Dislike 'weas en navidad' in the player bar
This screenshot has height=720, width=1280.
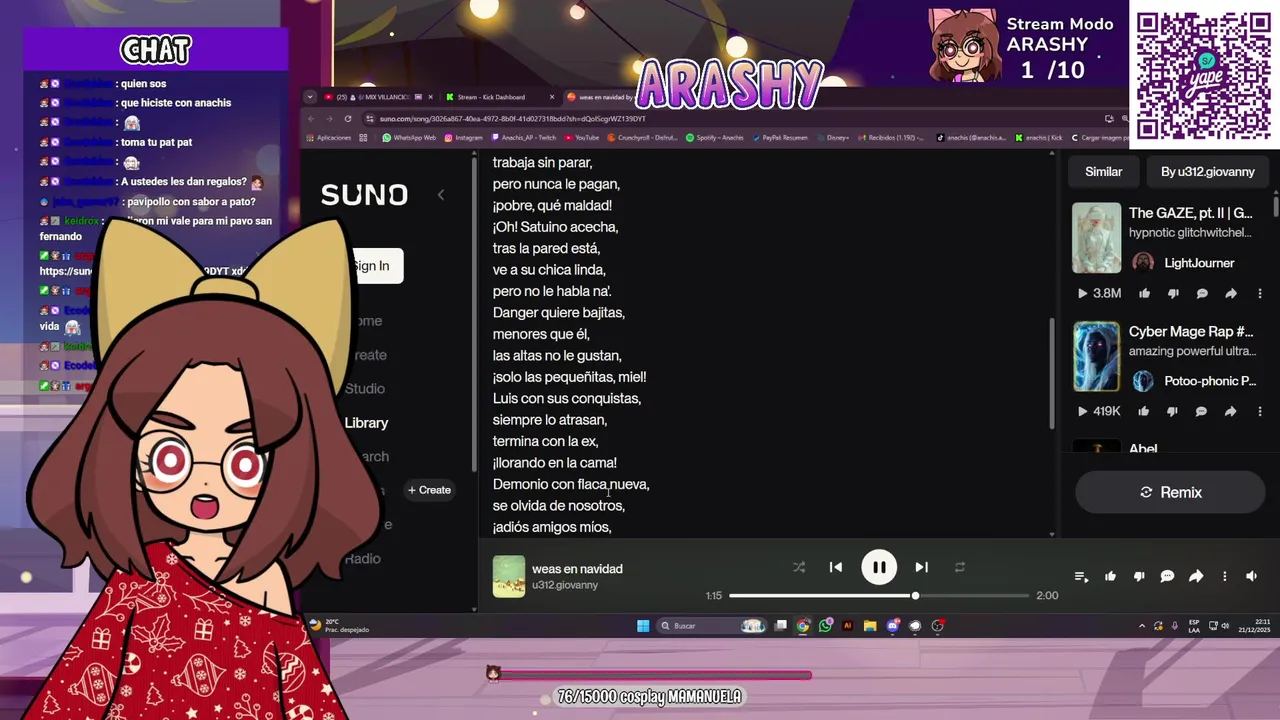pyautogui.click(x=1139, y=576)
